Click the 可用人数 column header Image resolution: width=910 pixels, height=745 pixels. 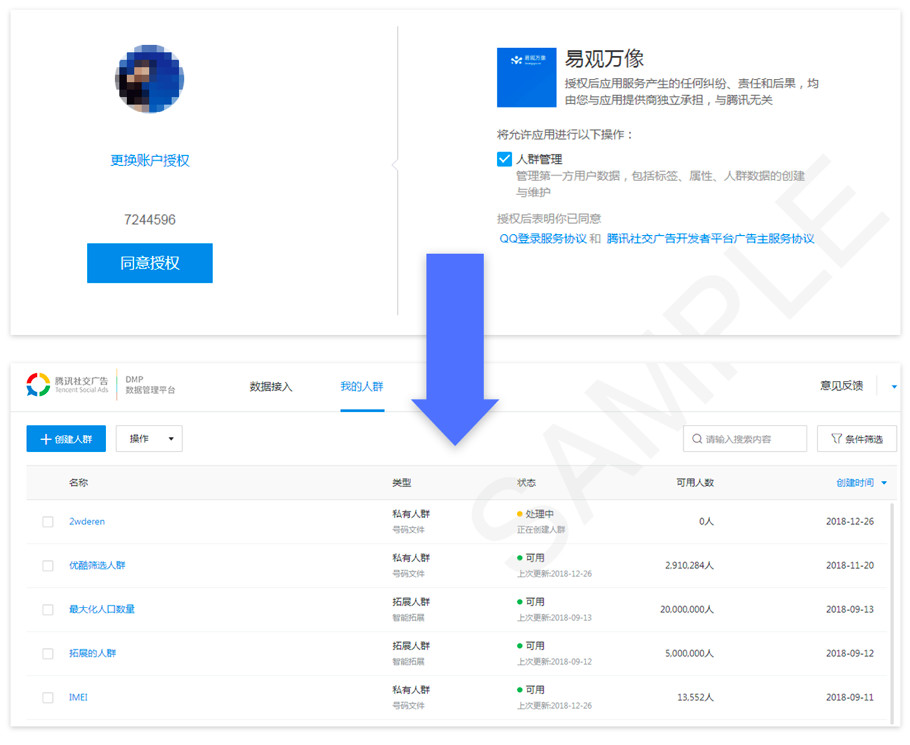coord(695,483)
